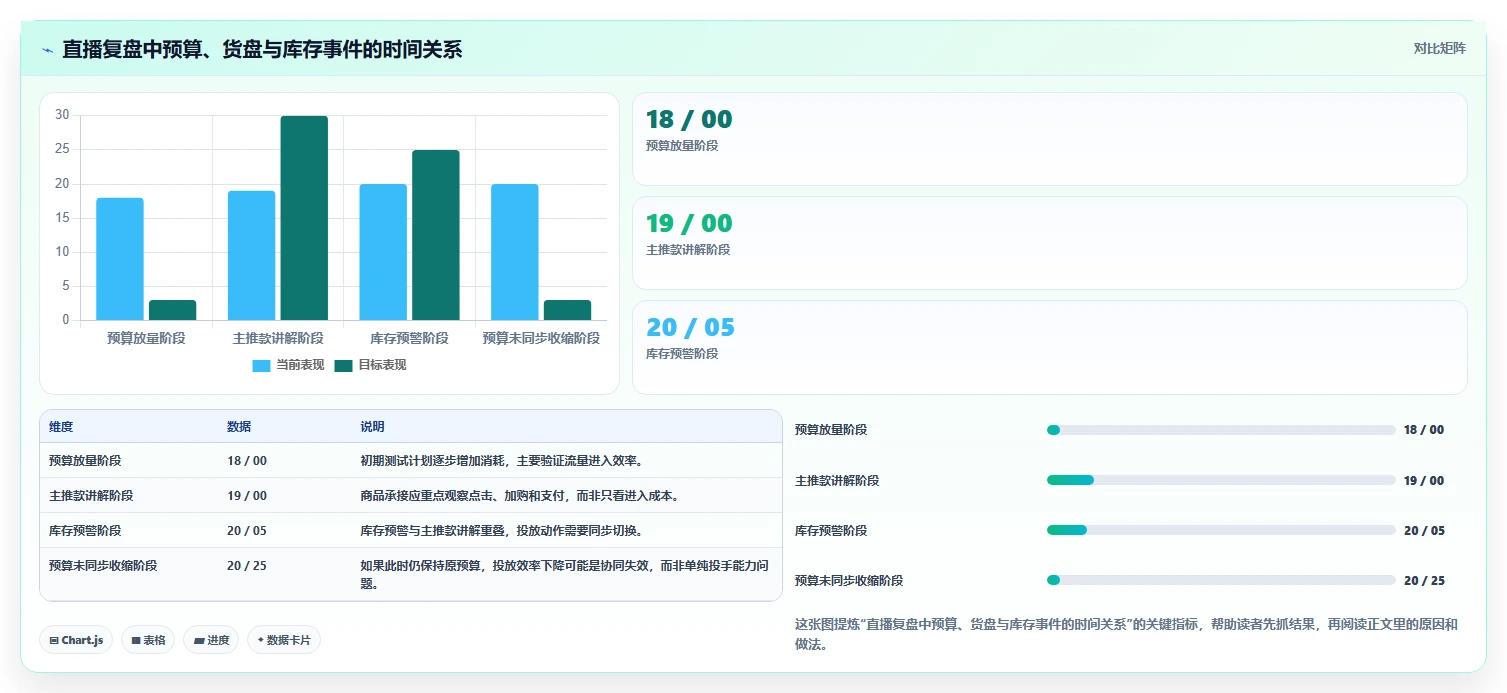Click the y-axis value 30
Viewport: 1507px width, 693px height.
point(62,115)
